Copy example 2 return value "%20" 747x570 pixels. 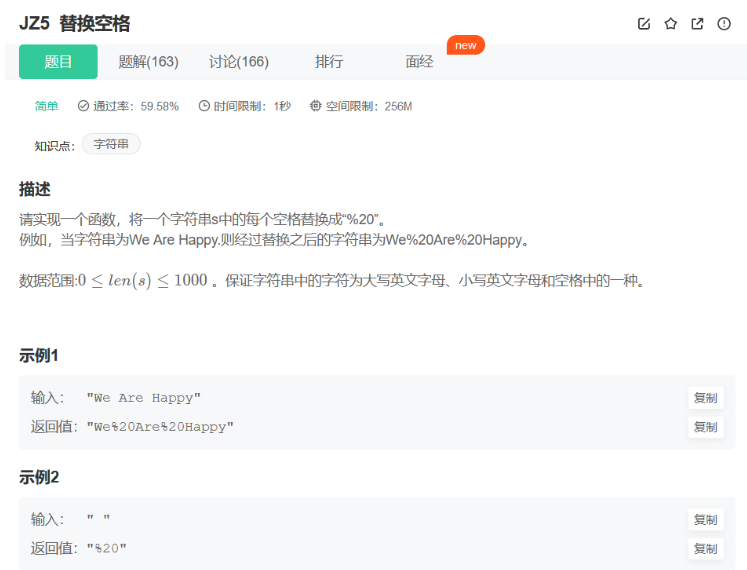click(x=706, y=549)
